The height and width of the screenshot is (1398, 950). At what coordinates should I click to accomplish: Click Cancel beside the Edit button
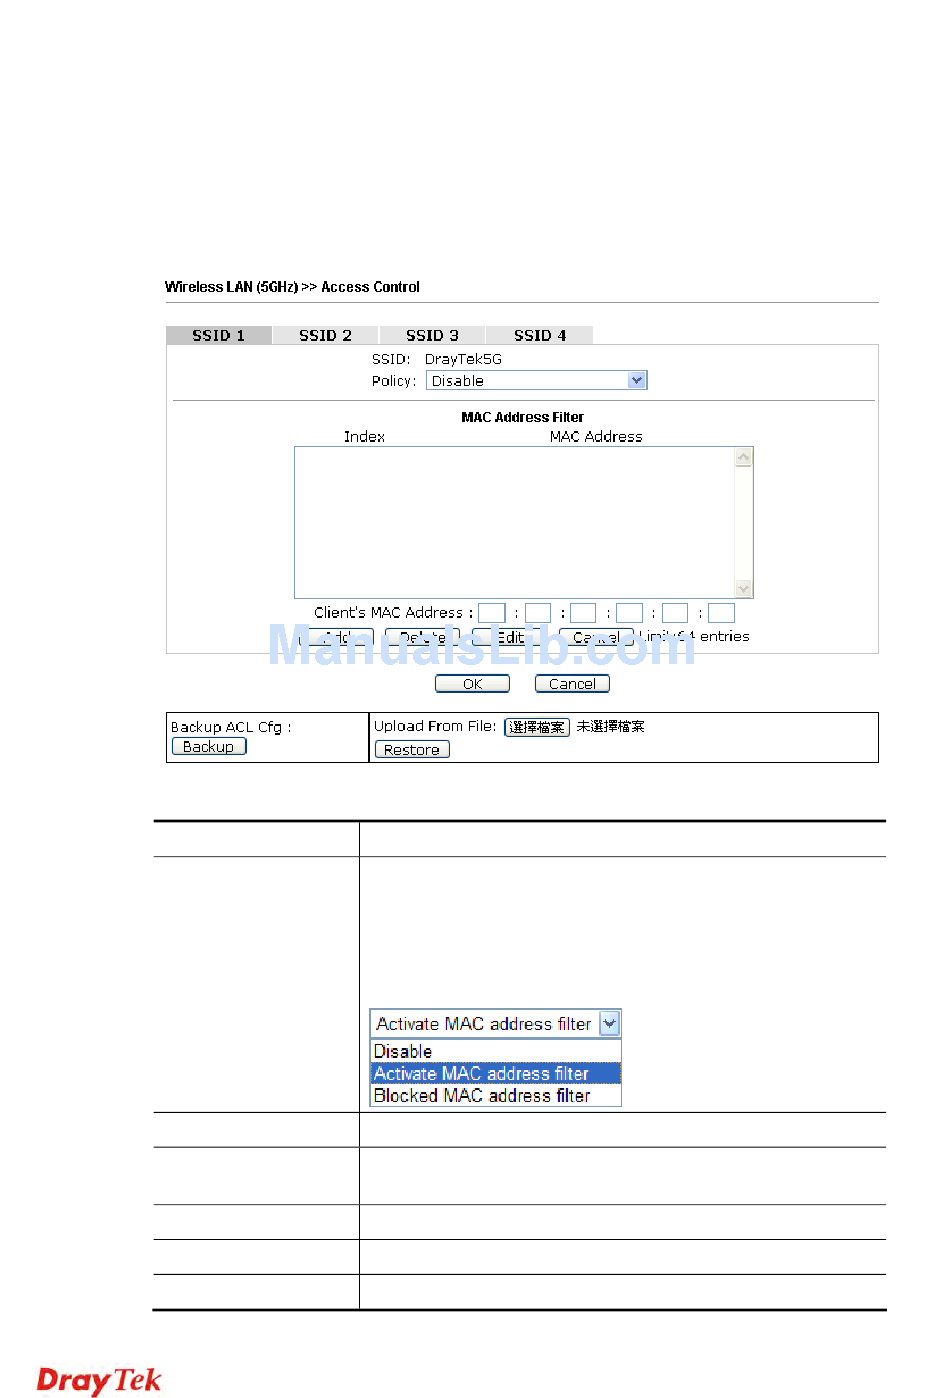[x=596, y=637]
